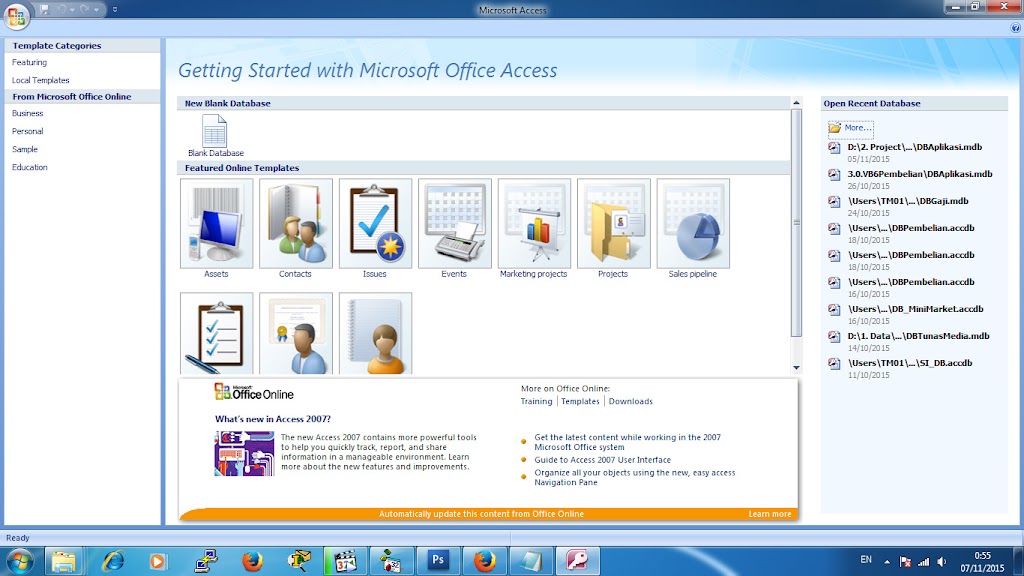Open the Business templates category
Screen dimensions: 1024x576
click(27, 113)
